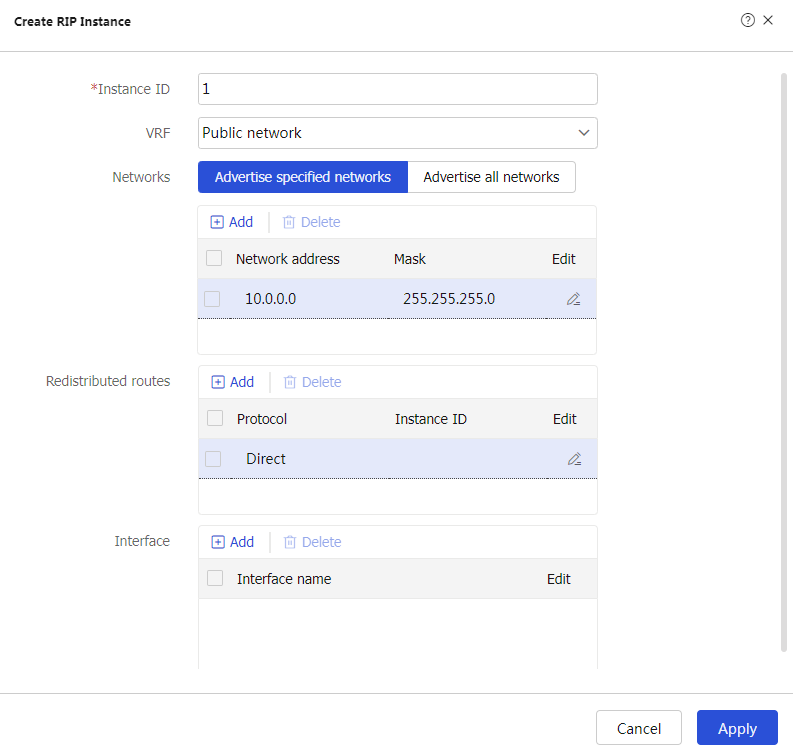Screen dimensions: 793x754
Task: Add a network in Networks section
Action: pos(232,222)
